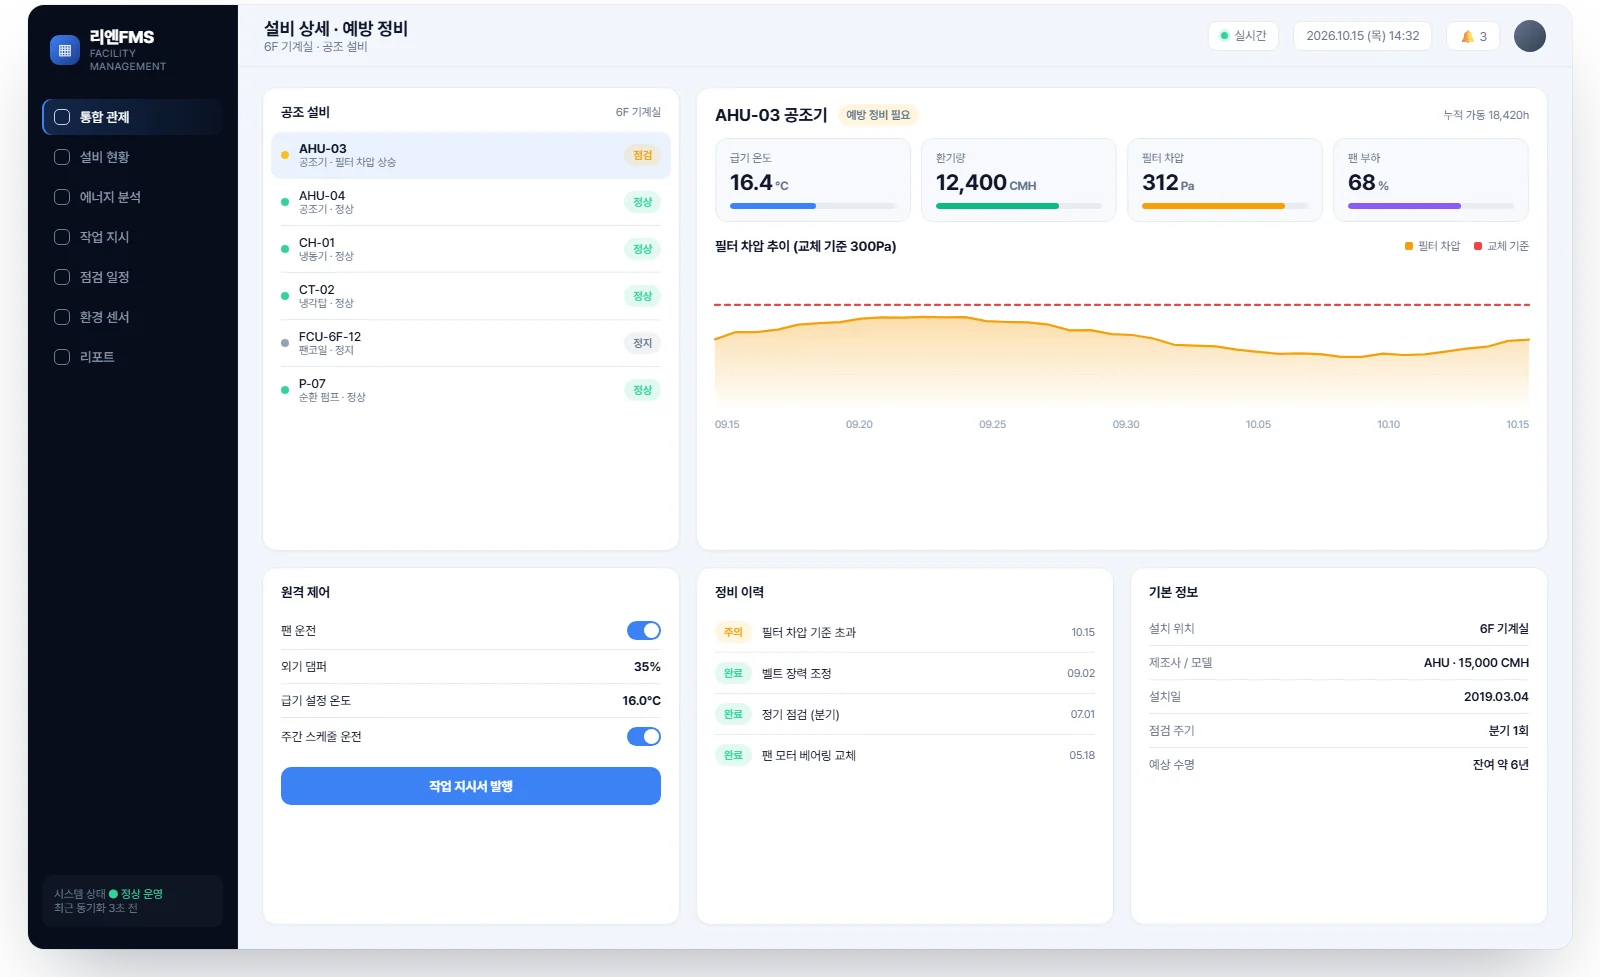This screenshot has height=977, width=1600.
Task: Click the 급기 온도 progress bar
Action: tap(813, 206)
